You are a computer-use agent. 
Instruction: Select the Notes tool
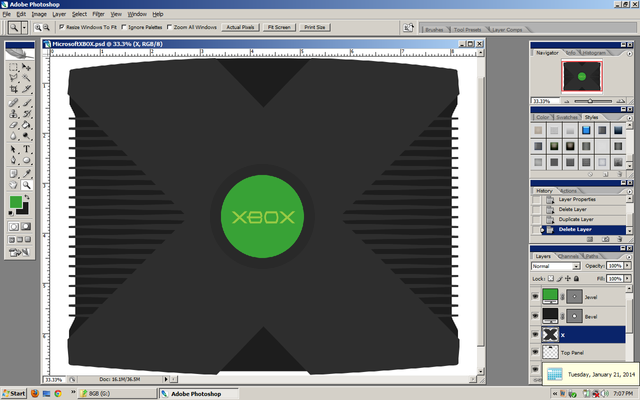click(x=13, y=174)
